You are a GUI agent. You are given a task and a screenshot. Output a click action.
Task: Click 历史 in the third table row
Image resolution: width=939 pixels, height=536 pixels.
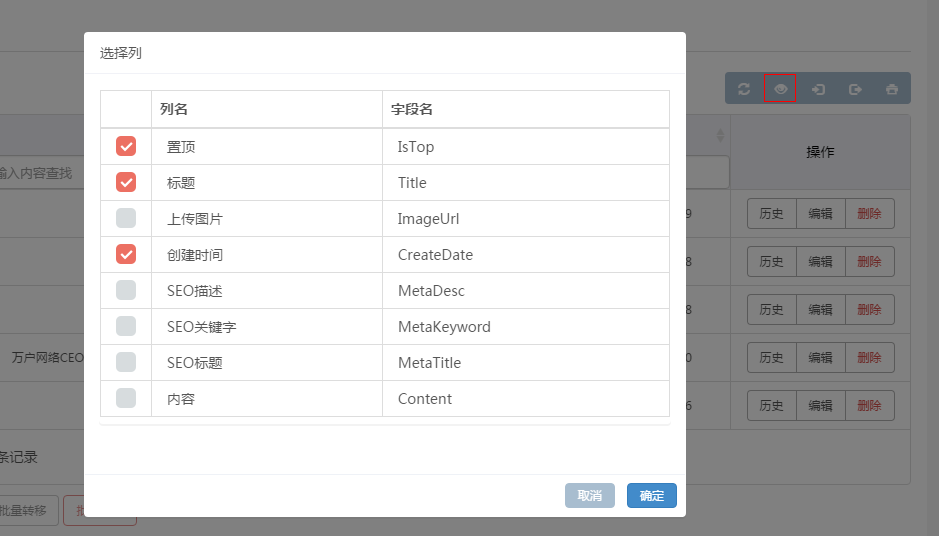click(771, 310)
